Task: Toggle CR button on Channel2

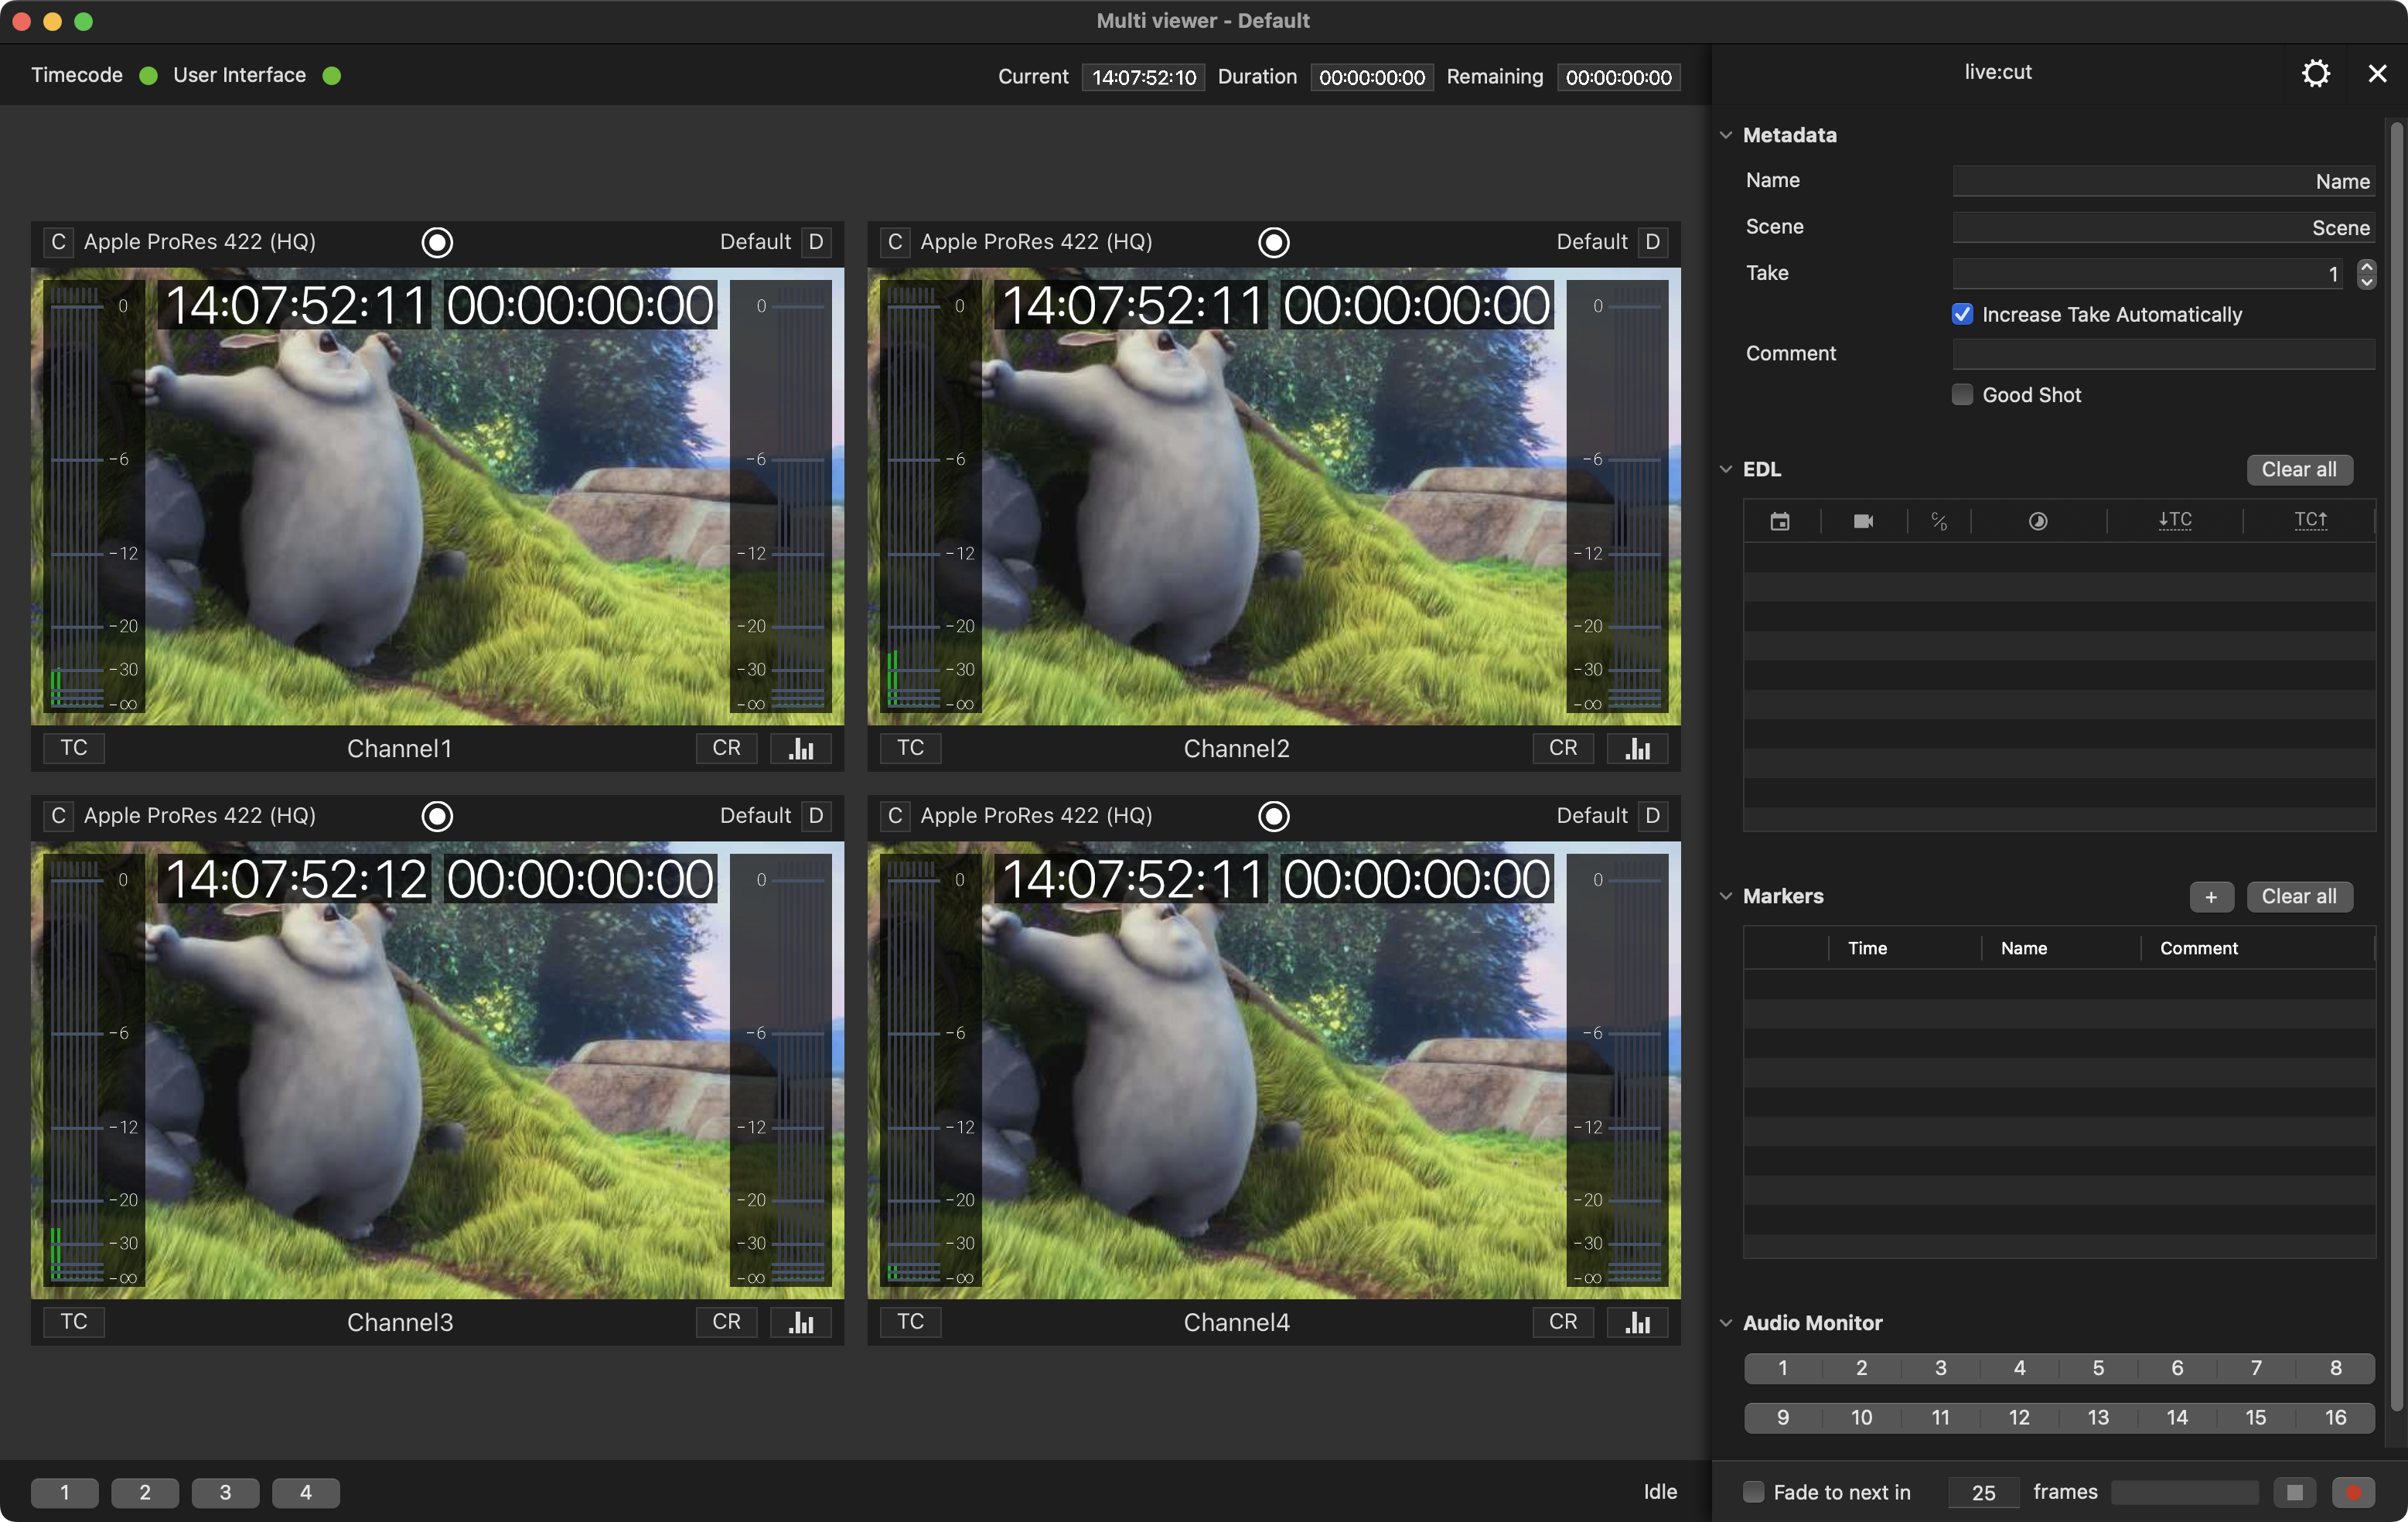Action: click(x=1563, y=748)
